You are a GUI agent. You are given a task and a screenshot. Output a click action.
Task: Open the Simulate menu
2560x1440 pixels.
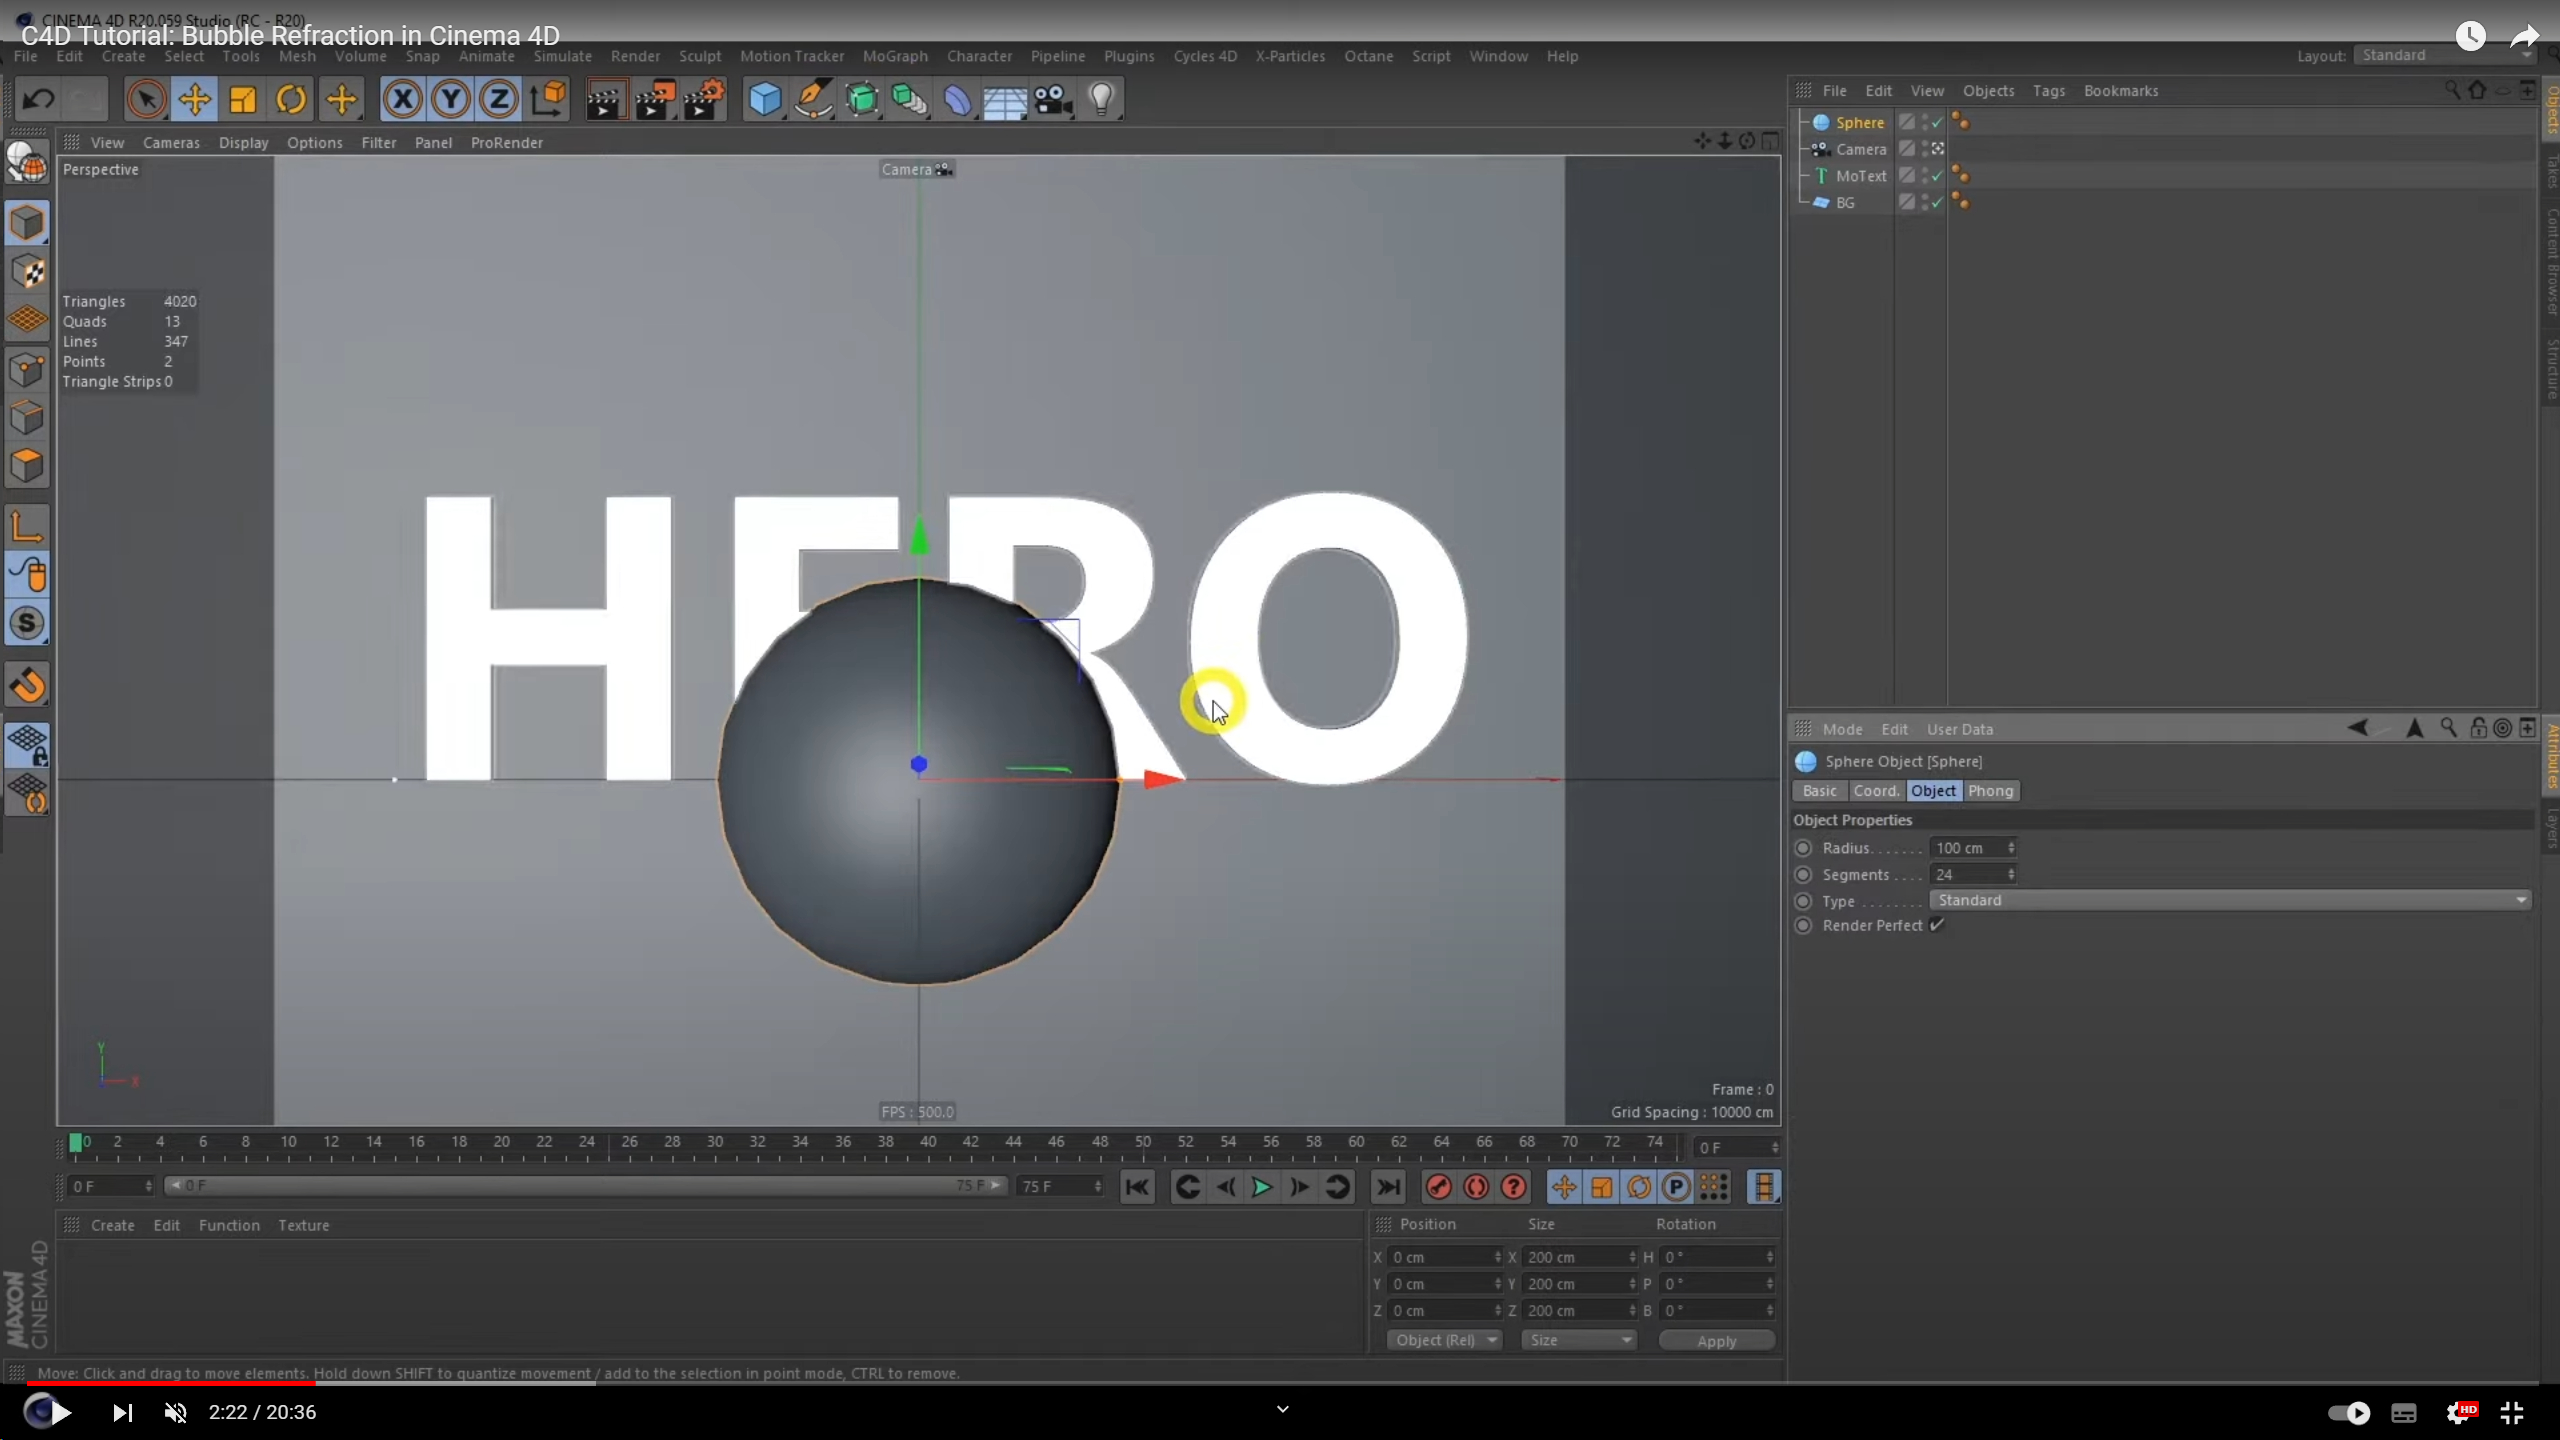click(562, 56)
